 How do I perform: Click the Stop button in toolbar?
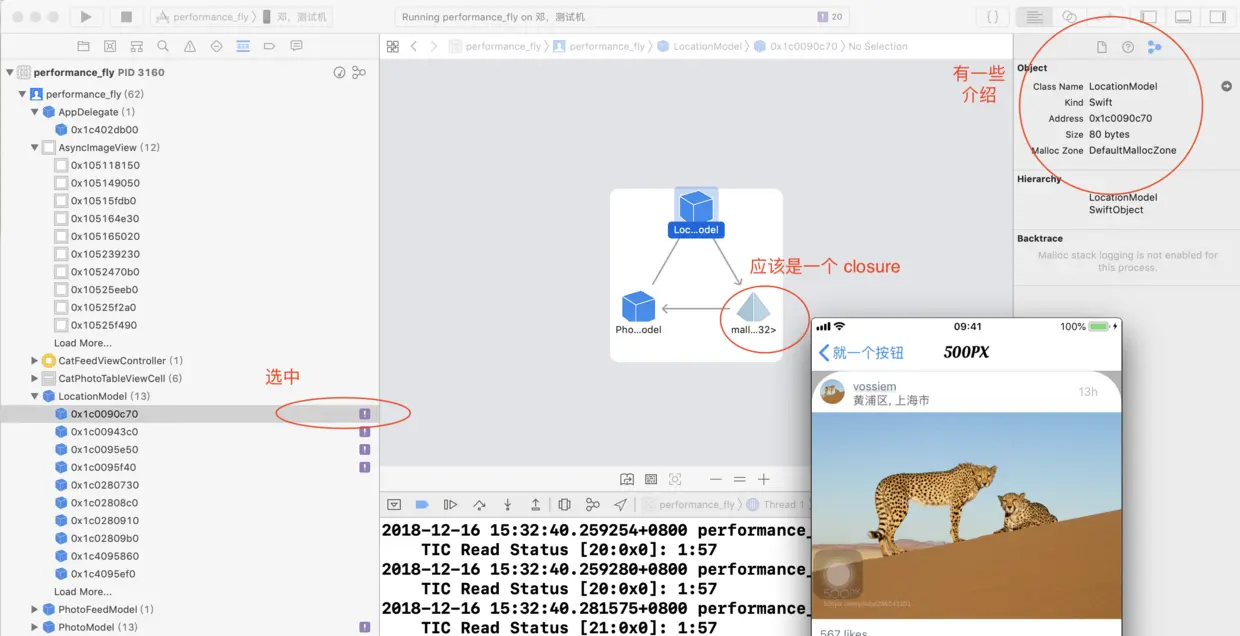pos(126,17)
